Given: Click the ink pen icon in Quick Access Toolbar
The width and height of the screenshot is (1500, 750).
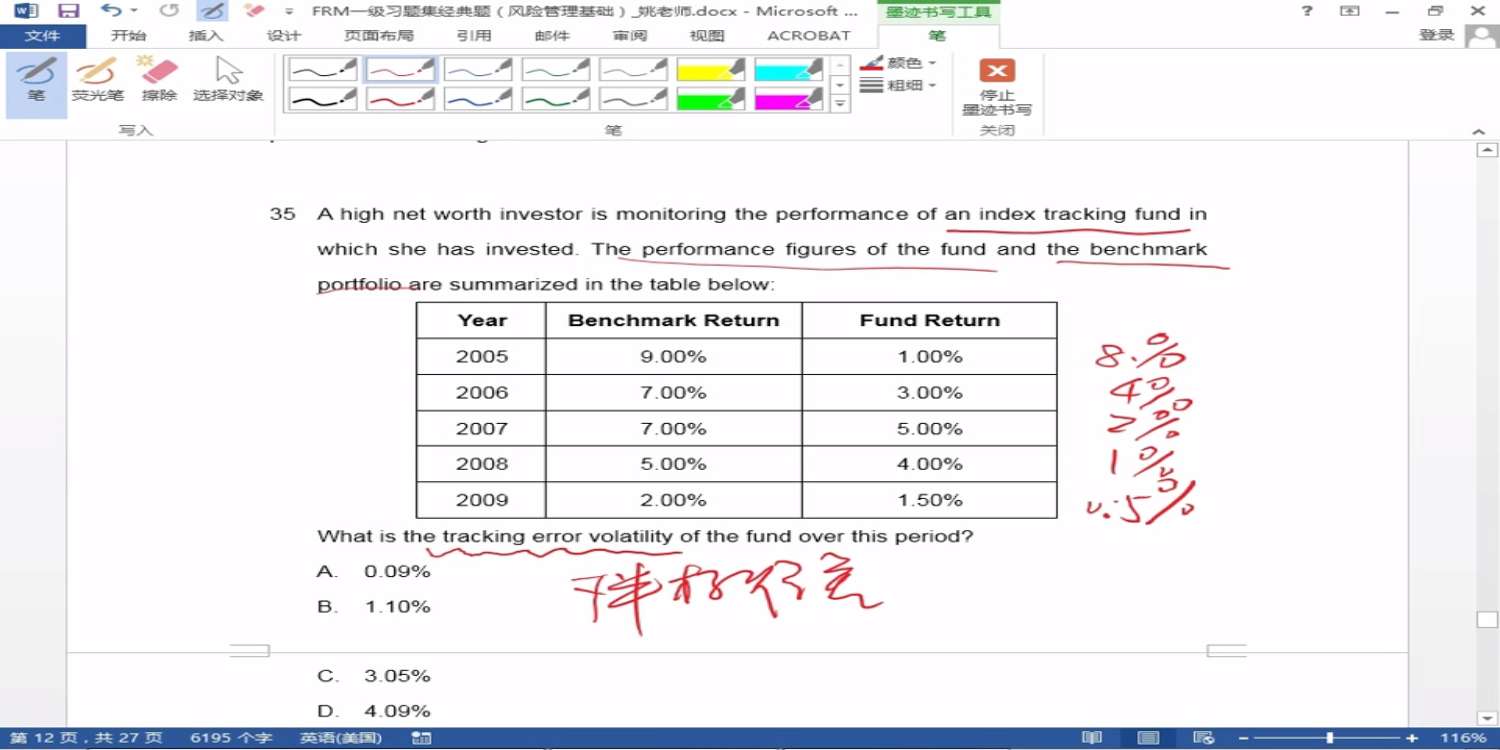Looking at the screenshot, I should pos(212,11).
